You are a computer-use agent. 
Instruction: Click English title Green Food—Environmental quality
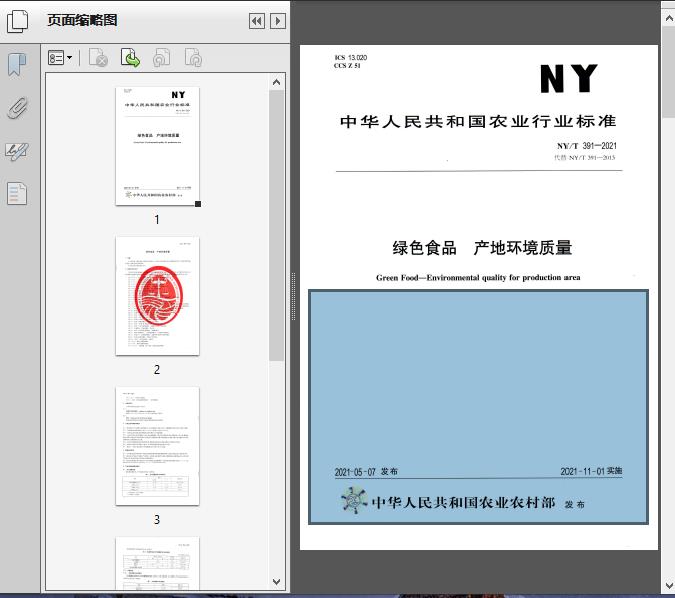click(478, 278)
